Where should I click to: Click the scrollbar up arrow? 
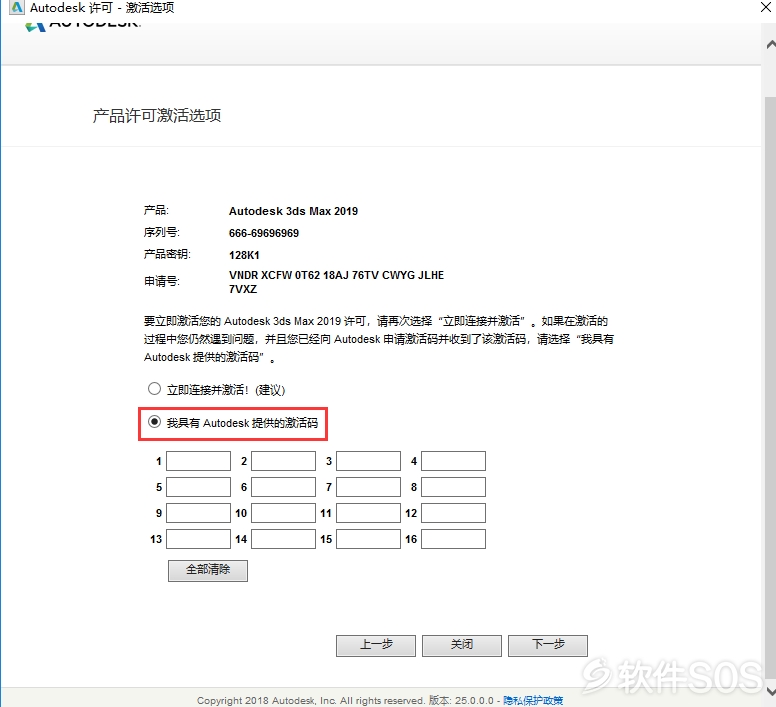click(771, 45)
